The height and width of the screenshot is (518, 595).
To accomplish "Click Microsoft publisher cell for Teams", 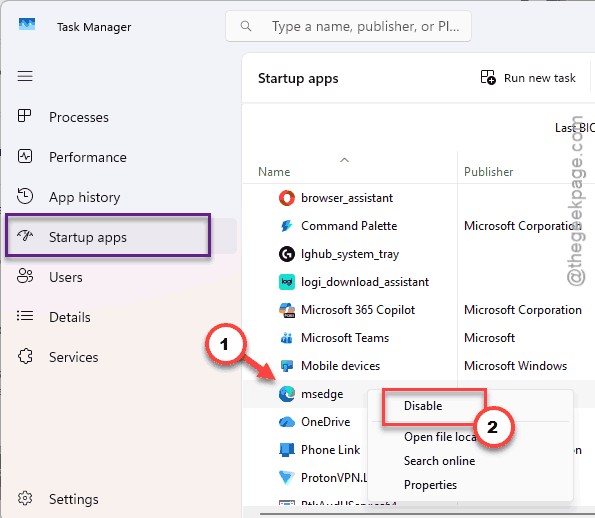I will [489, 338].
